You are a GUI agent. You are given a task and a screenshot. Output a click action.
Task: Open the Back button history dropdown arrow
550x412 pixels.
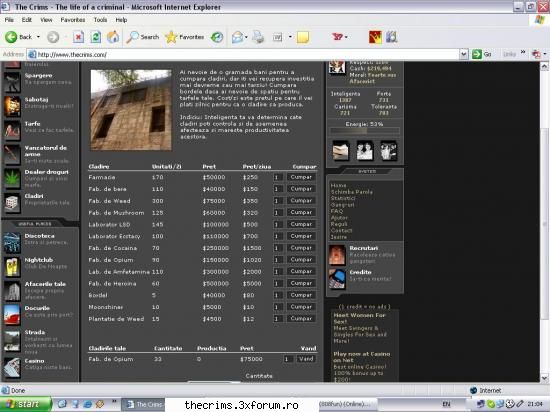coord(38,37)
